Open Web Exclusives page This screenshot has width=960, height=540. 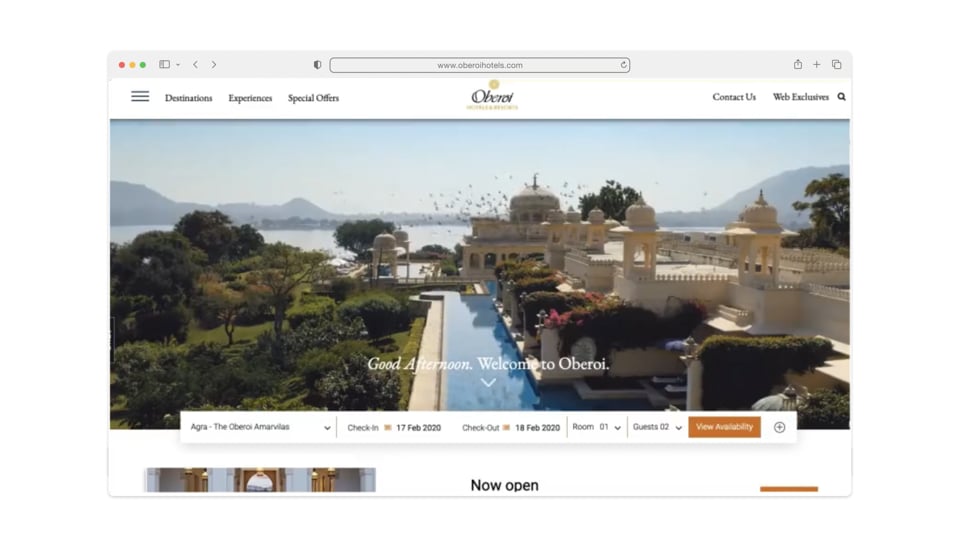click(x=801, y=97)
